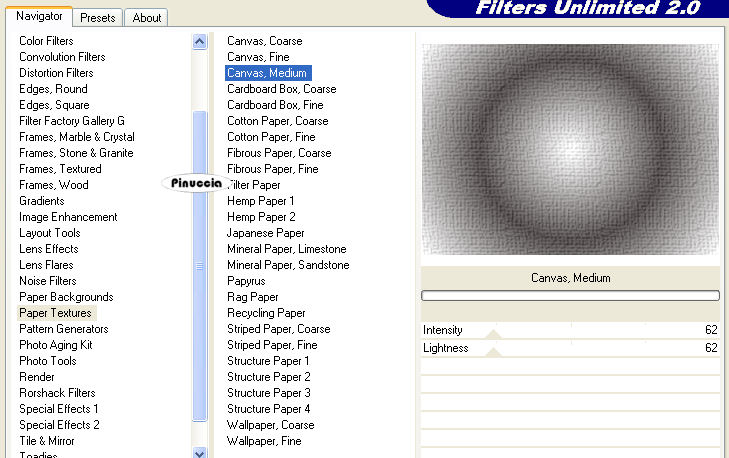Choose Cardboard Box, Fine filter
Image resolution: width=729 pixels, height=458 pixels.
point(275,105)
